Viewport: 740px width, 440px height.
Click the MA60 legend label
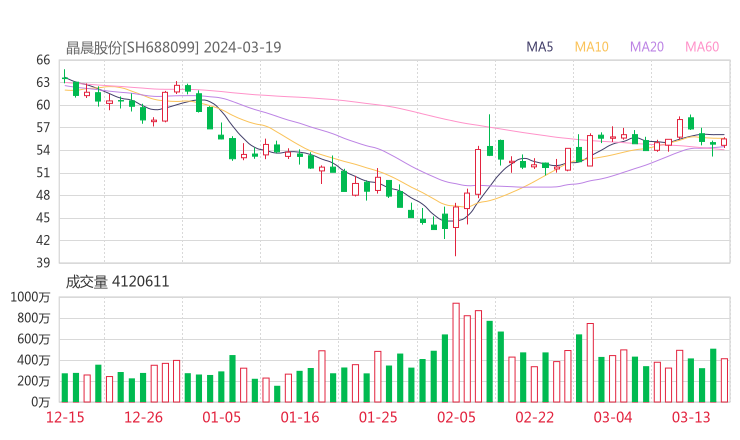pos(702,47)
